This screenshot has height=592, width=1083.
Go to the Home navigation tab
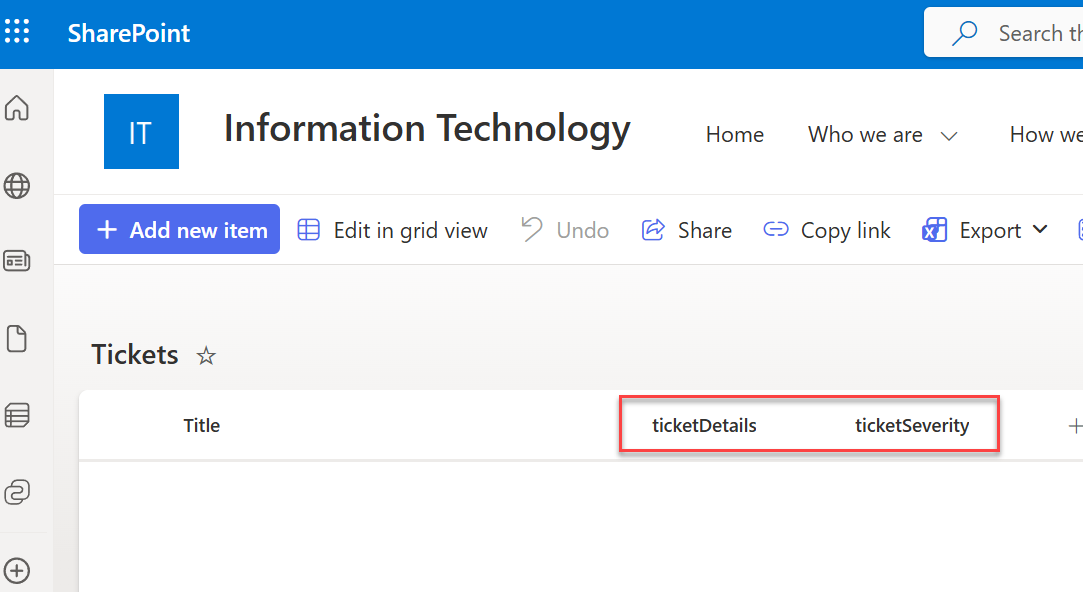click(734, 135)
